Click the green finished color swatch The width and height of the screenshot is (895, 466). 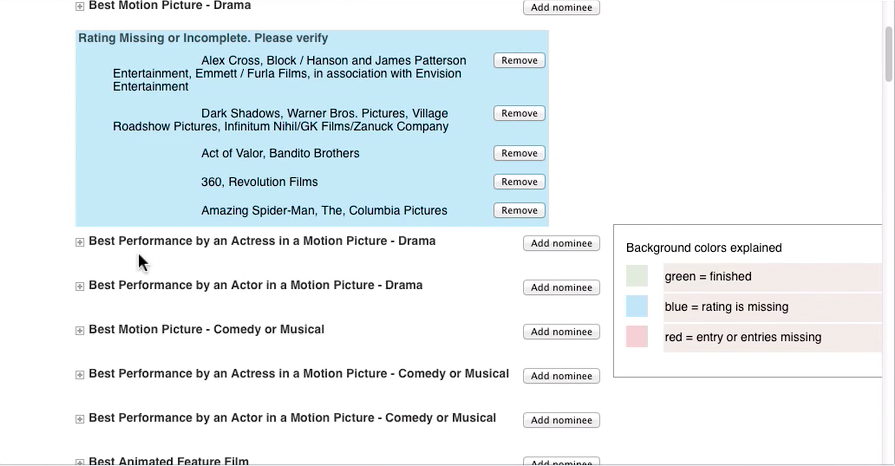(x=637, y=276)
